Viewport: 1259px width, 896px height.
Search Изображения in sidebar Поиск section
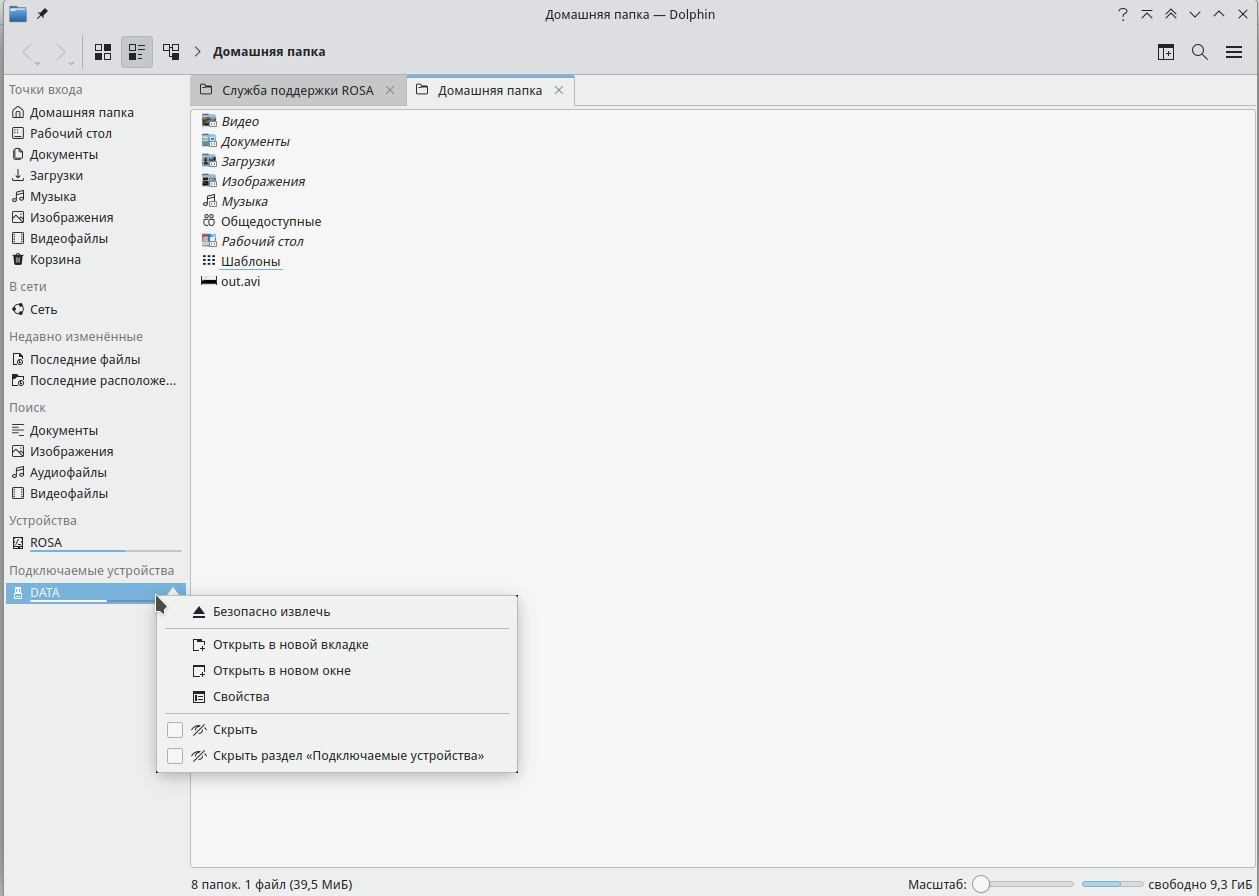pyautogui.click(x=96, y=451)
